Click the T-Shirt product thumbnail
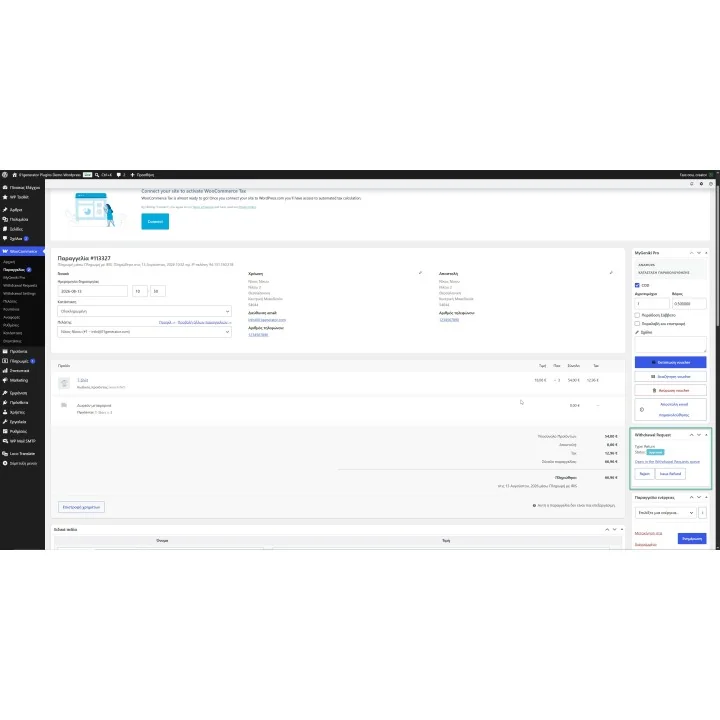Screen dimensions: 720x720 click(x=64, y=383)
